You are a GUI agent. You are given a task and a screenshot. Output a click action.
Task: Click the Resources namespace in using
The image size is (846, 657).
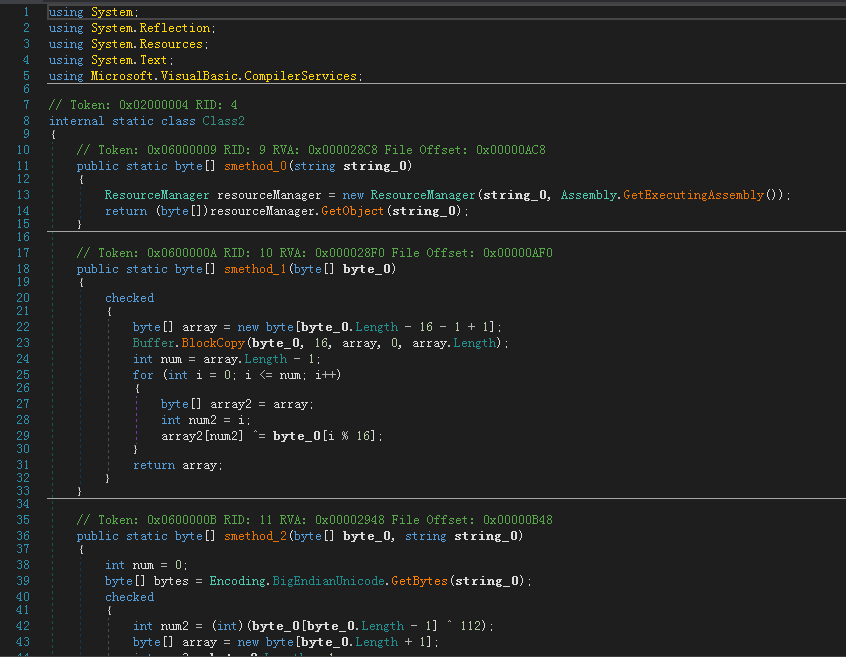click(x=171, y=45)
